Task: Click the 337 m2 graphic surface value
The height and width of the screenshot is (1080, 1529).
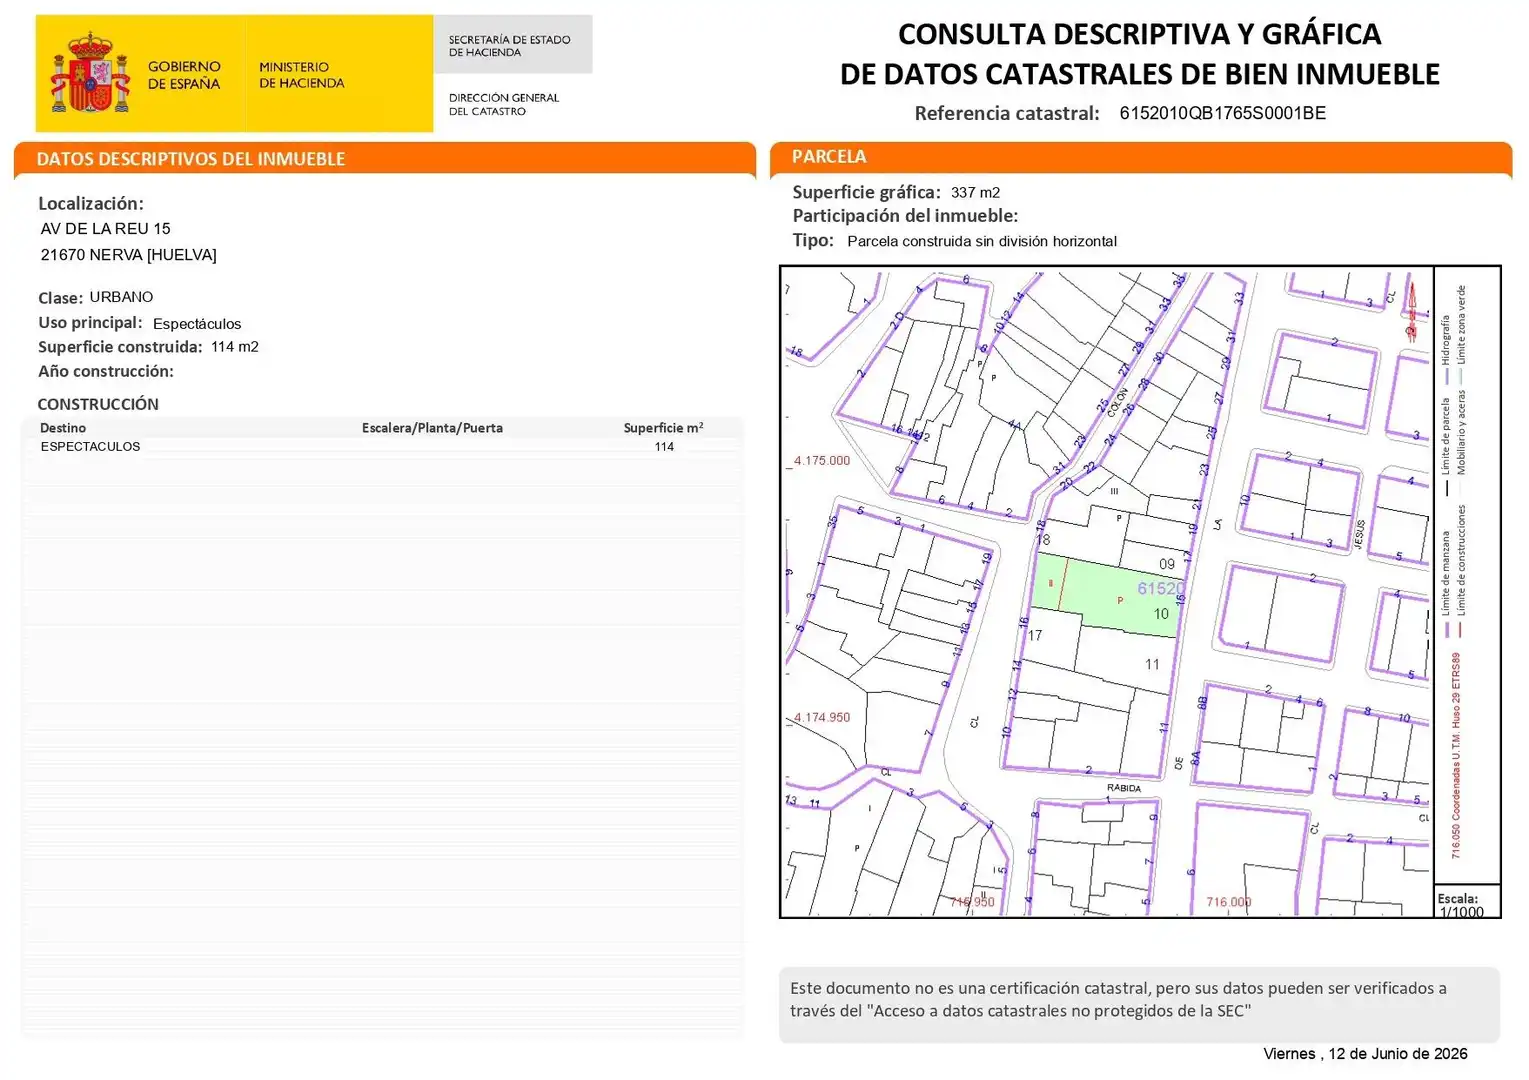Action: coord(975,193)
